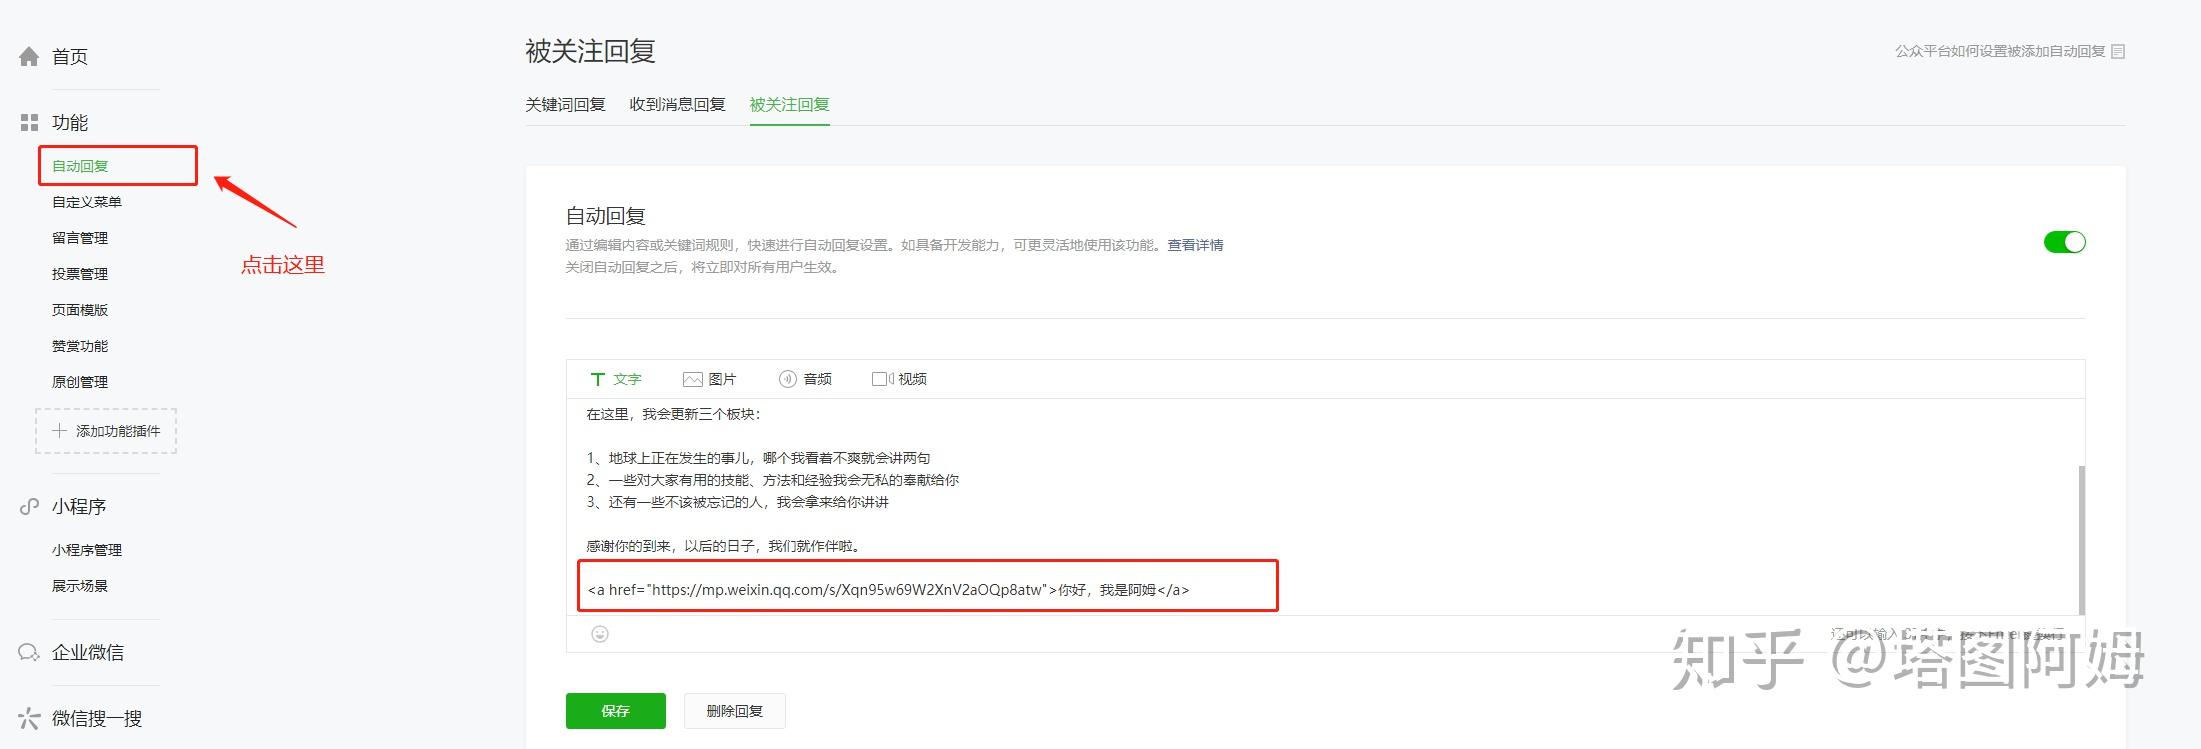Click the 功能 section heading in the sidebar
The width and height of the screenshot is (2201, 749).
(70, 123)
